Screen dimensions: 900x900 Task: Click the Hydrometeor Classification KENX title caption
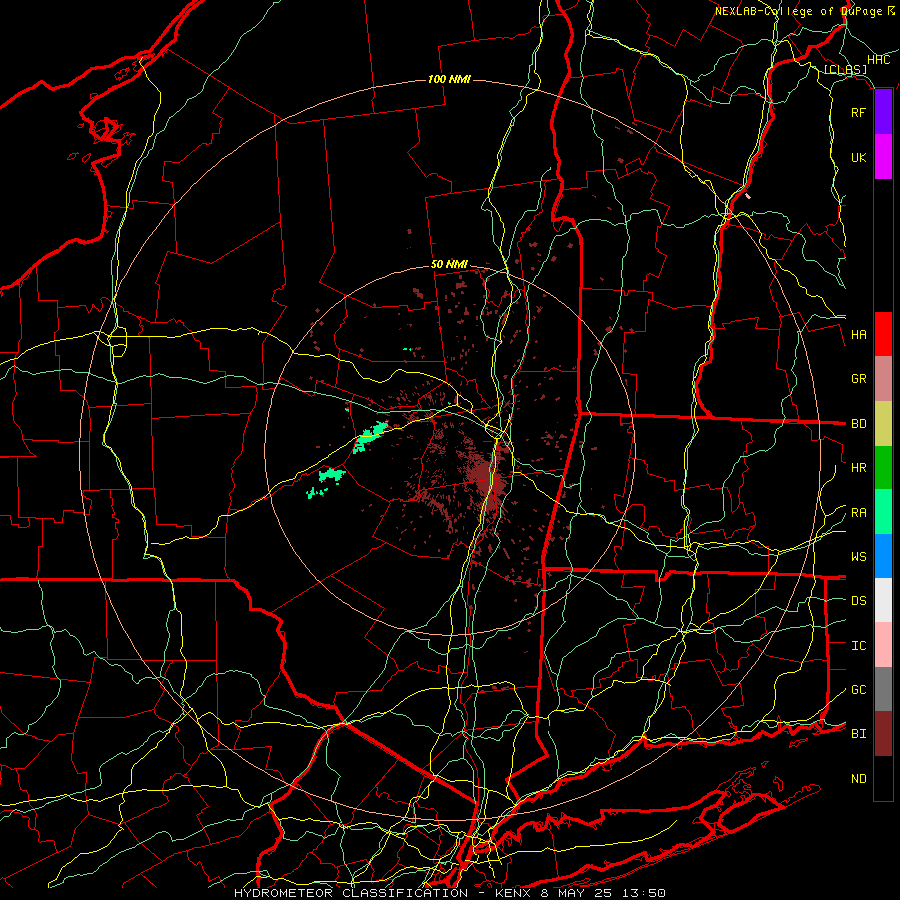(449, 893)
